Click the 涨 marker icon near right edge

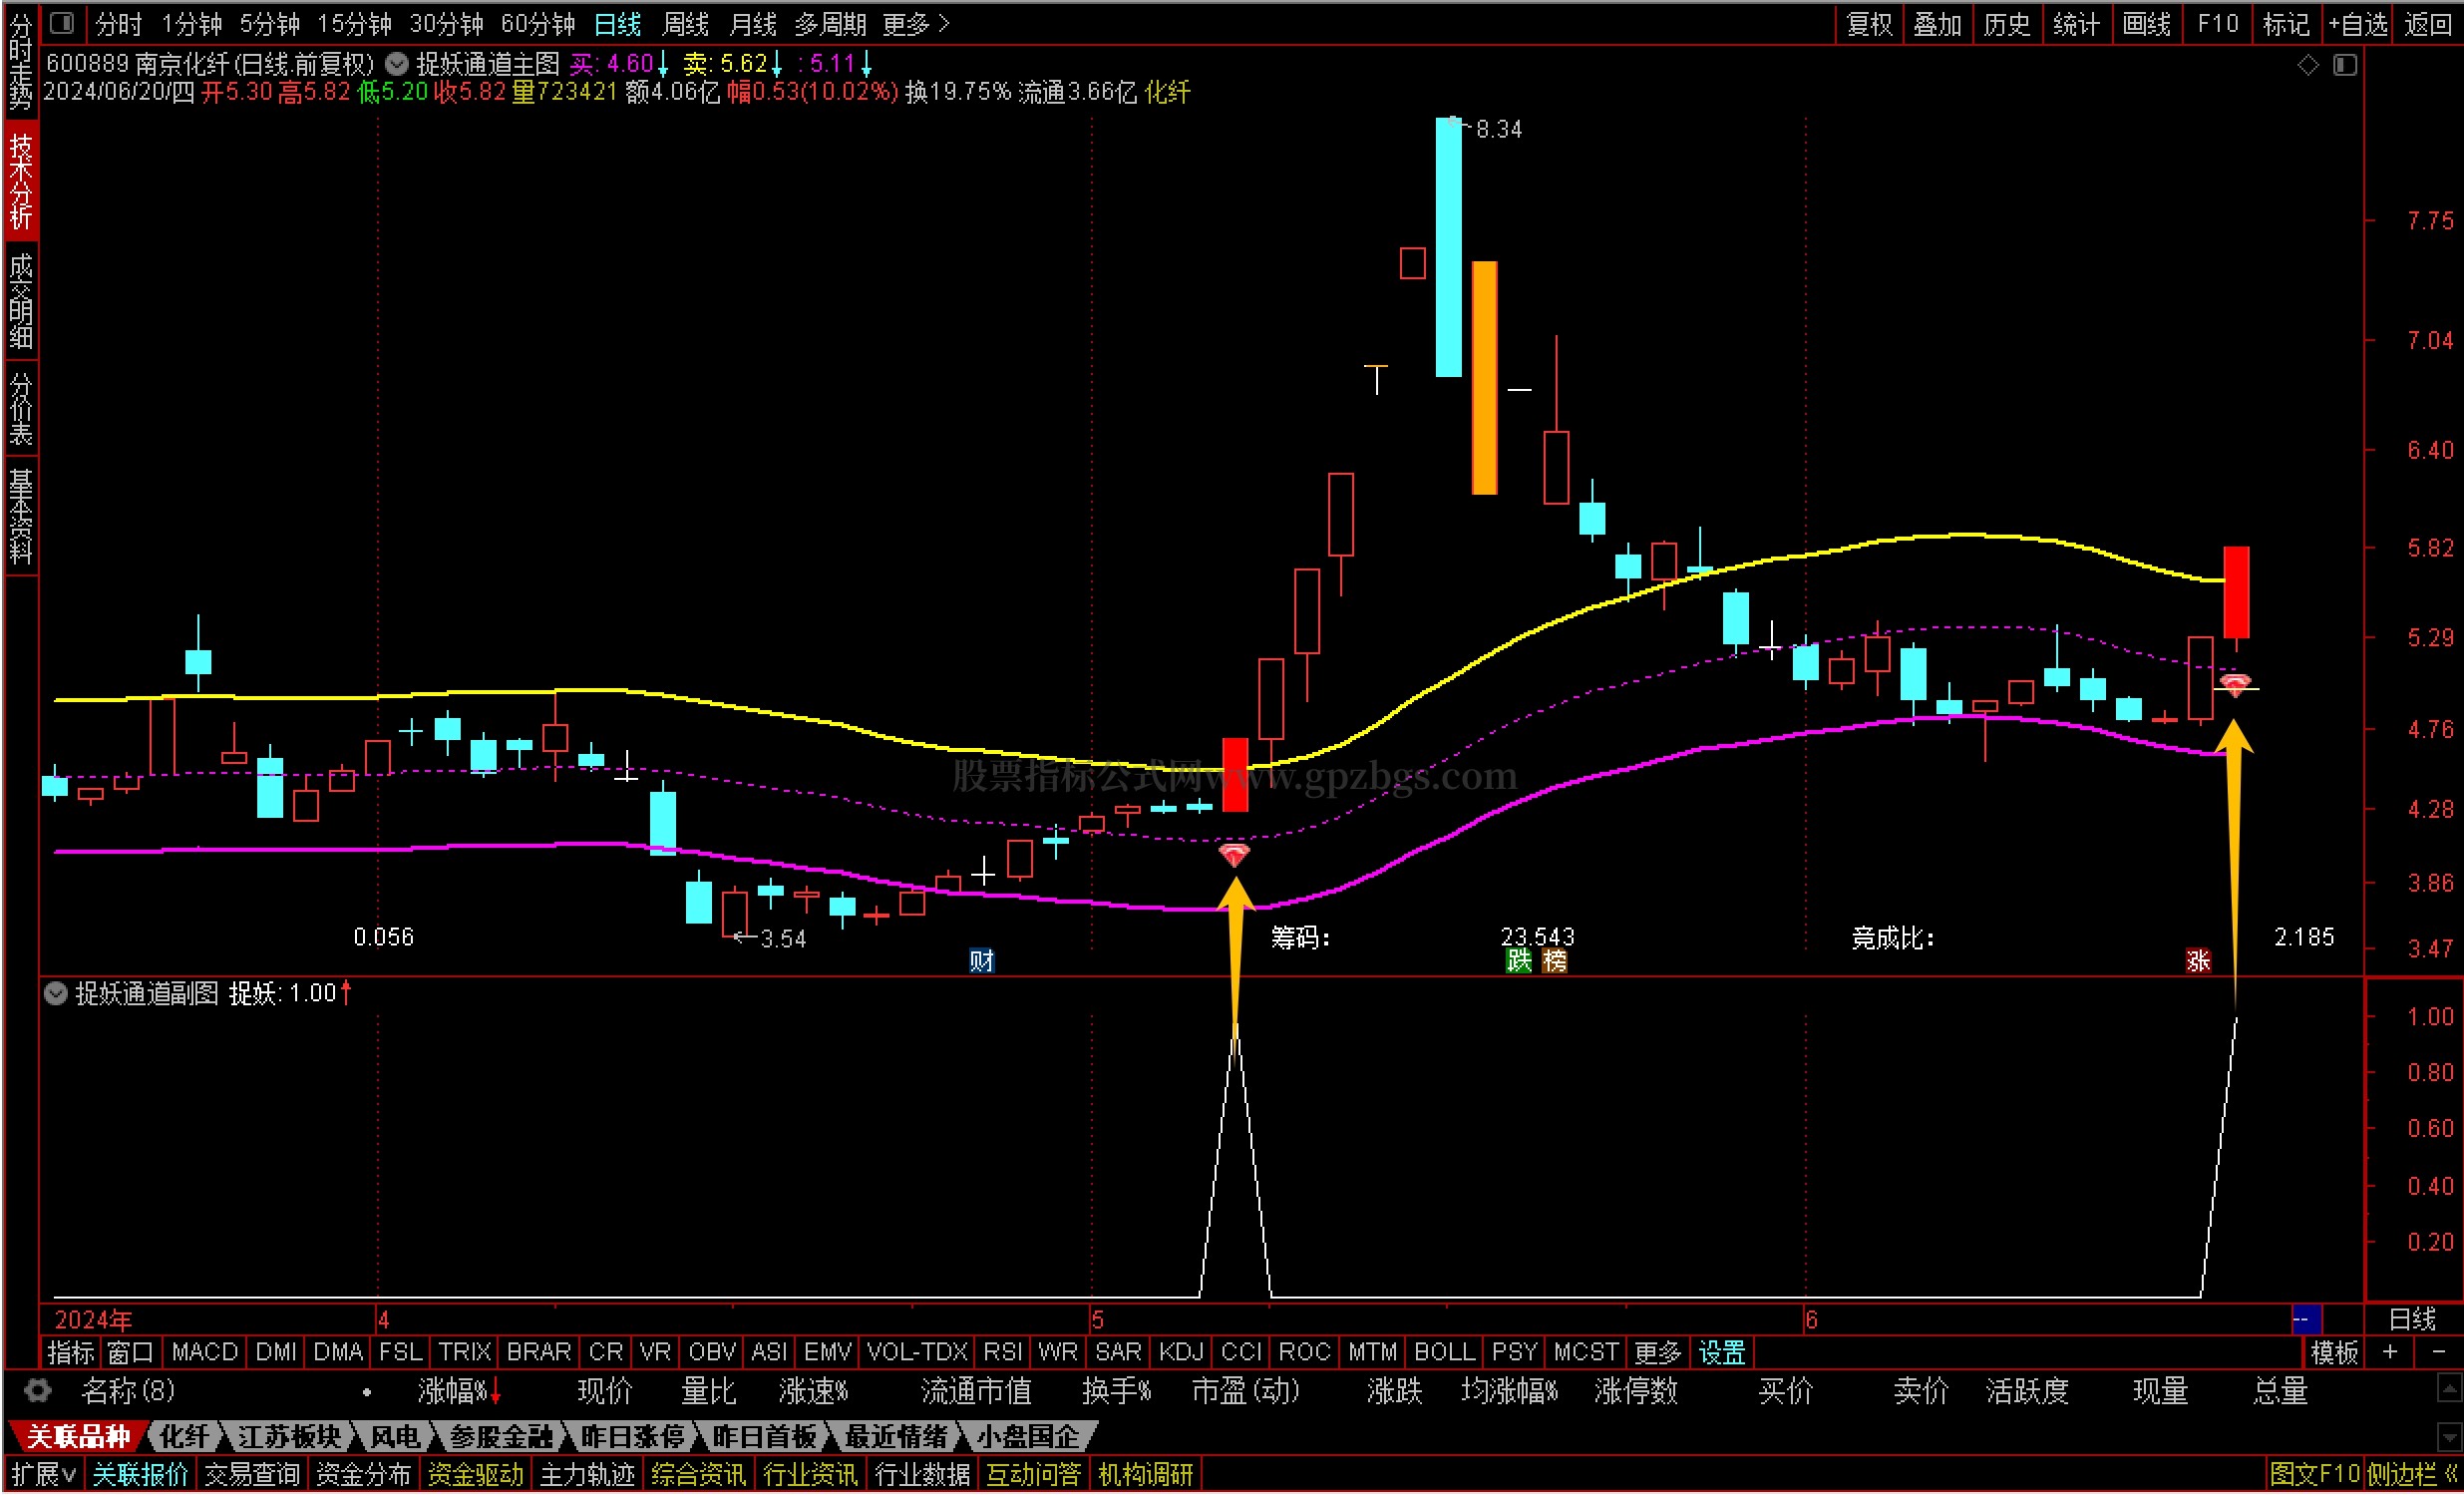(2197, 961)
